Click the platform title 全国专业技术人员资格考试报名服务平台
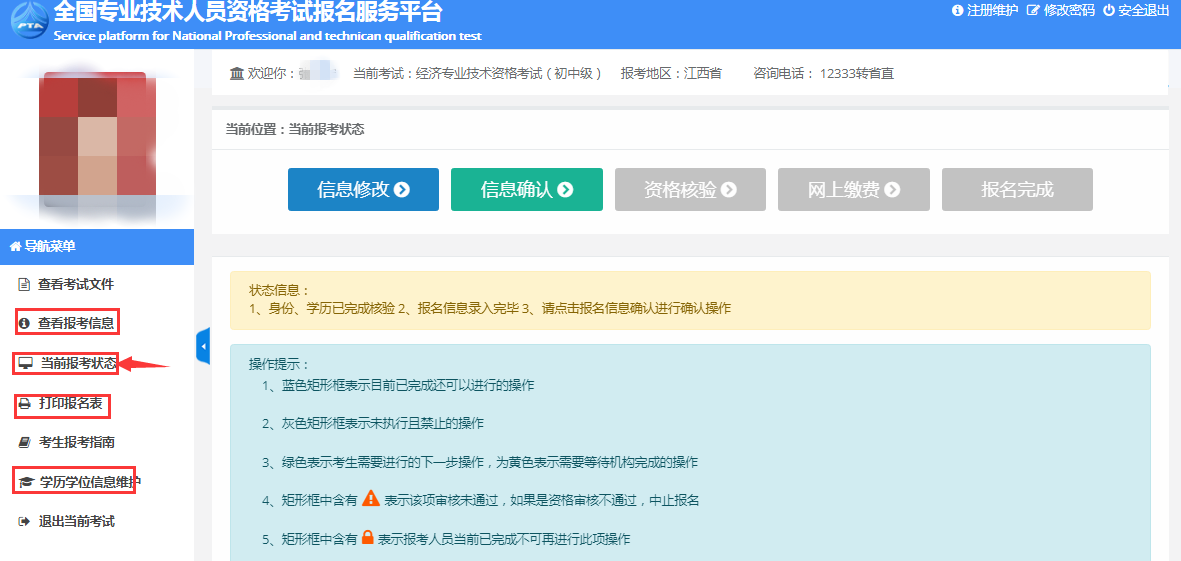The image size is (1181, 561). 249,12
